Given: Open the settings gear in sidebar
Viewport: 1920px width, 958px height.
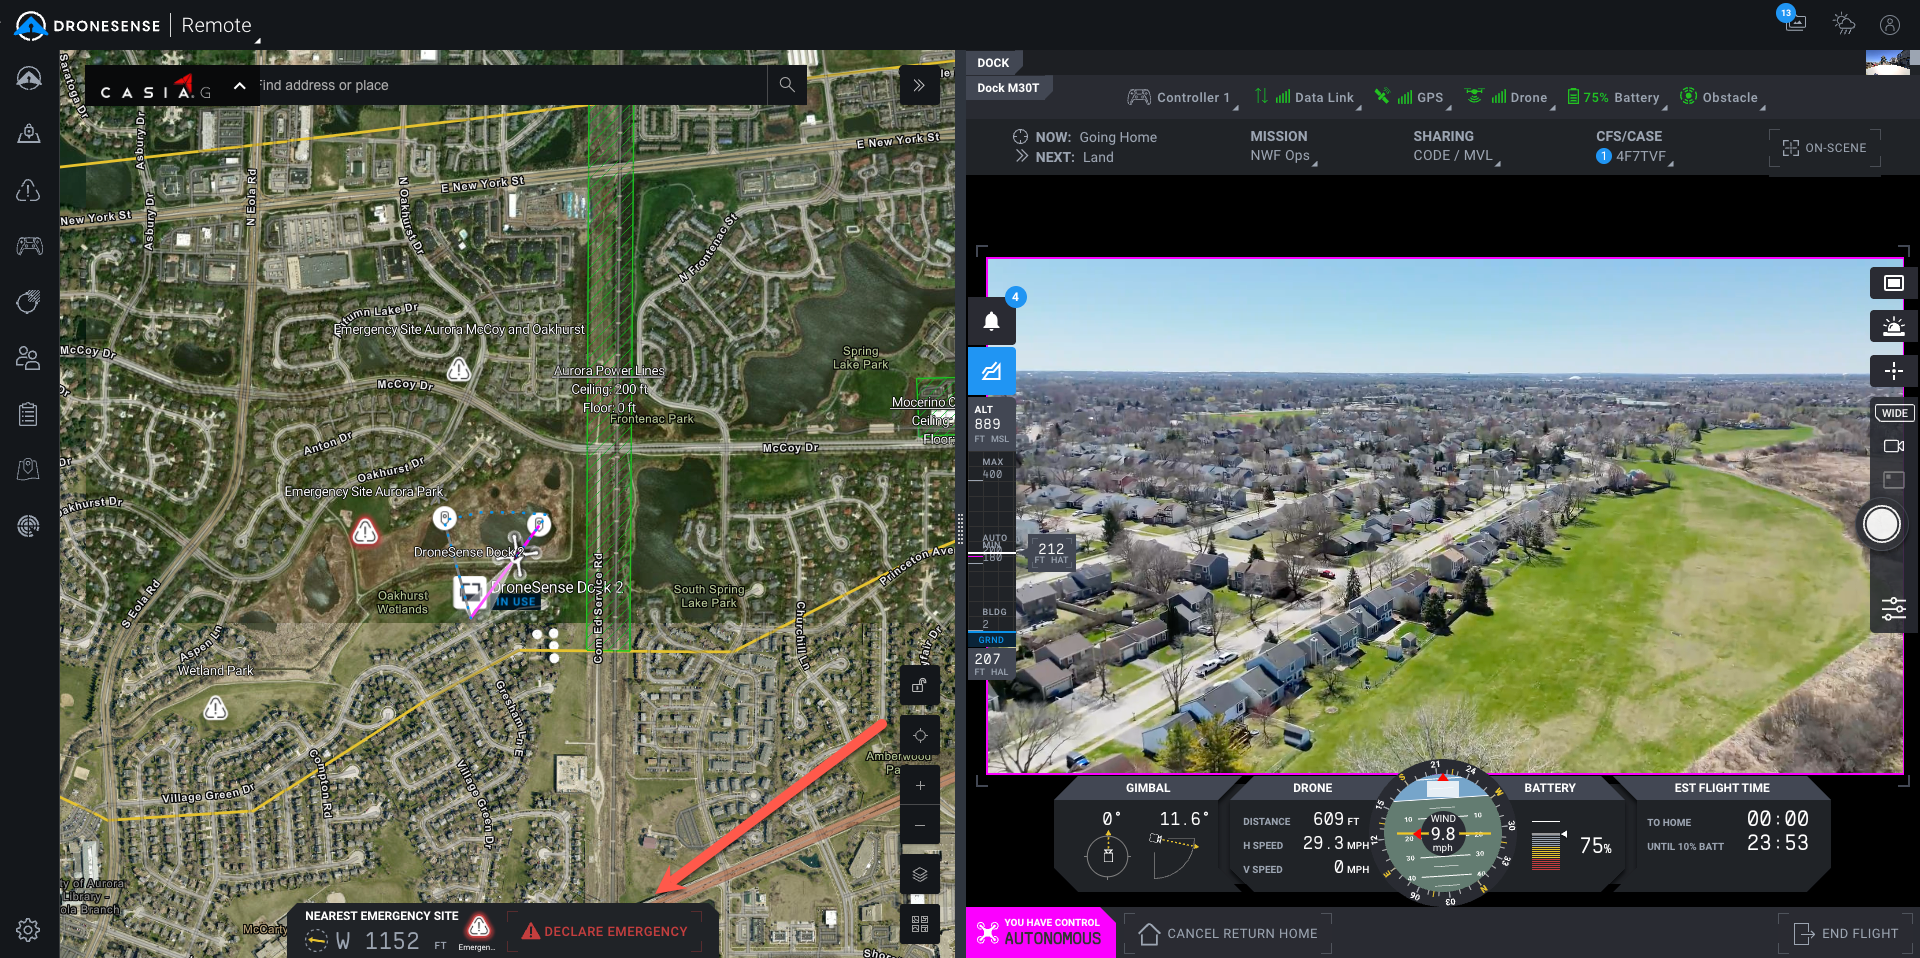Looking at the screenshot, I should [x=28, y=930].
